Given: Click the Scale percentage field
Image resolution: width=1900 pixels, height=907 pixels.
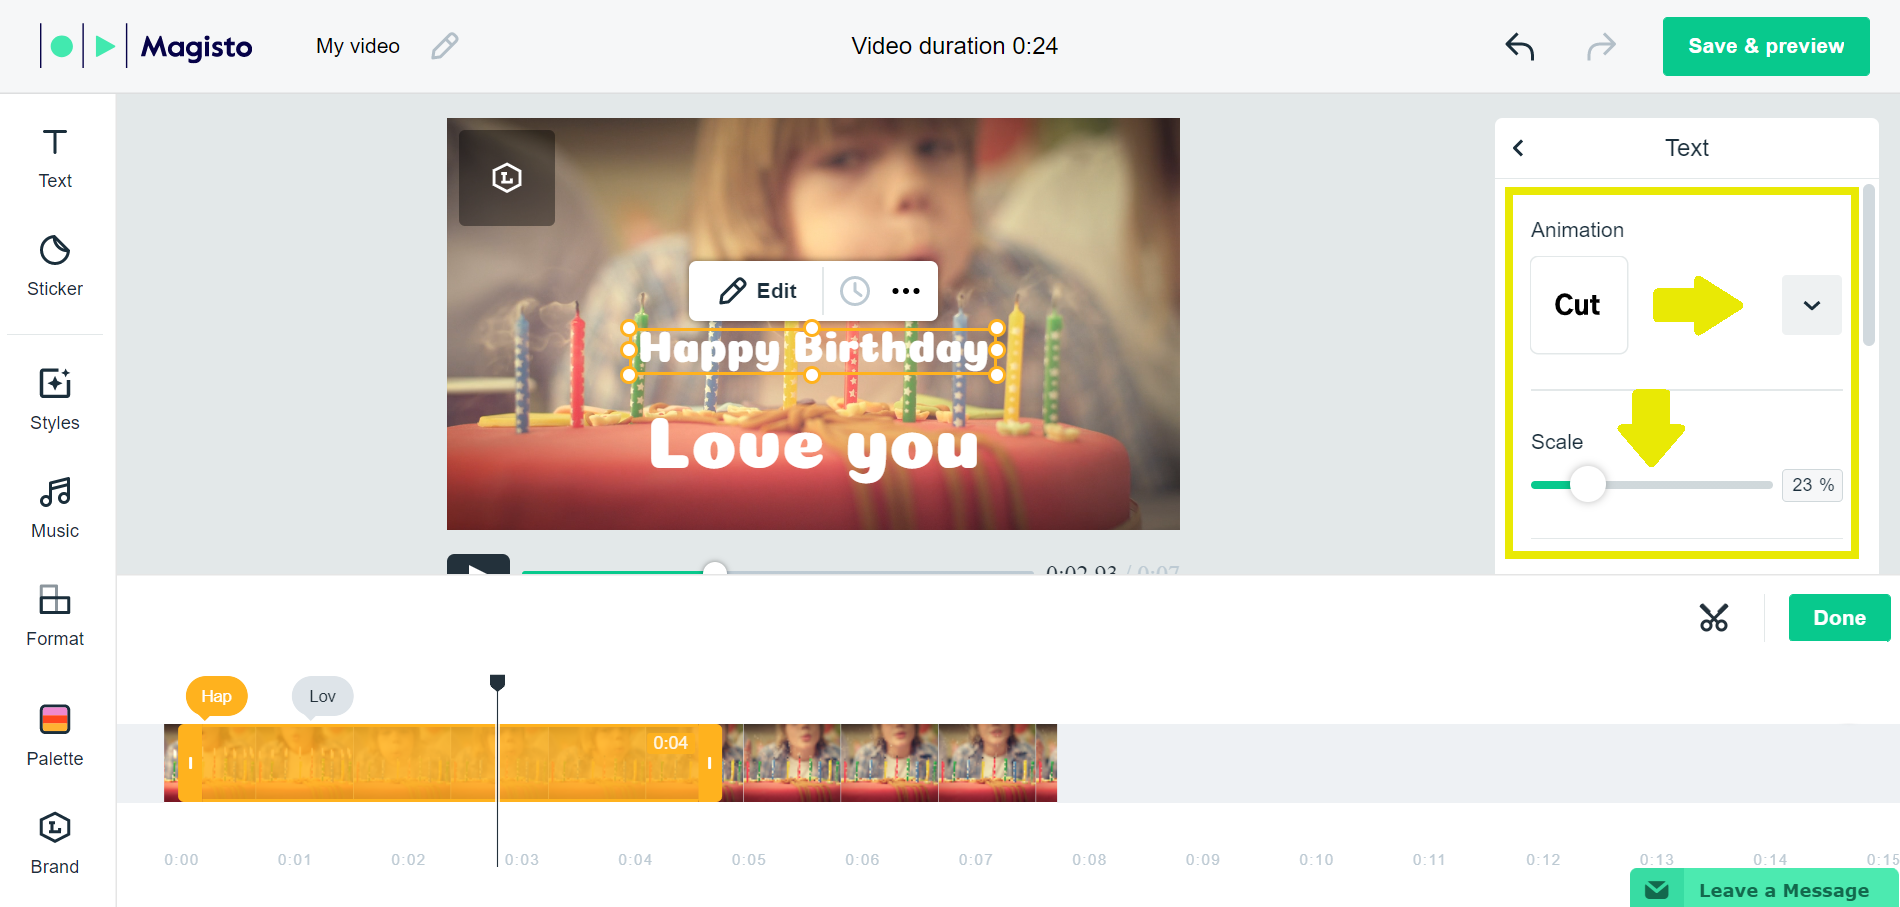Looking at the screenshot, I should (1812, 485).
